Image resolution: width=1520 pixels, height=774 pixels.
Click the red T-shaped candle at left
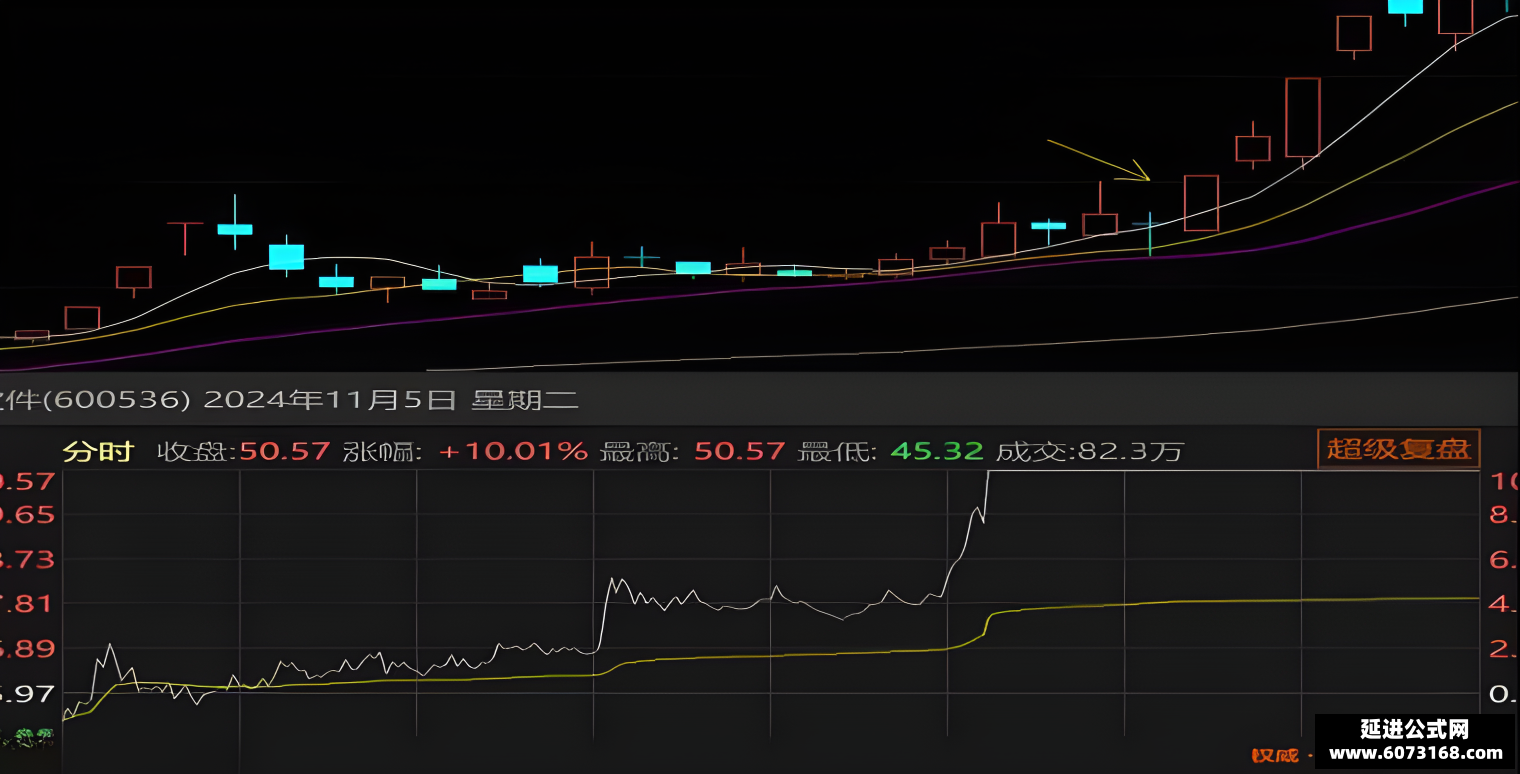[185, 238]
